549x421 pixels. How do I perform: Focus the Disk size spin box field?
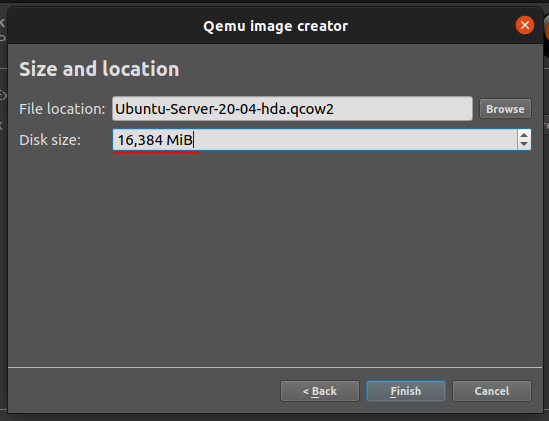pyautogui.click(x=314, y=140)
